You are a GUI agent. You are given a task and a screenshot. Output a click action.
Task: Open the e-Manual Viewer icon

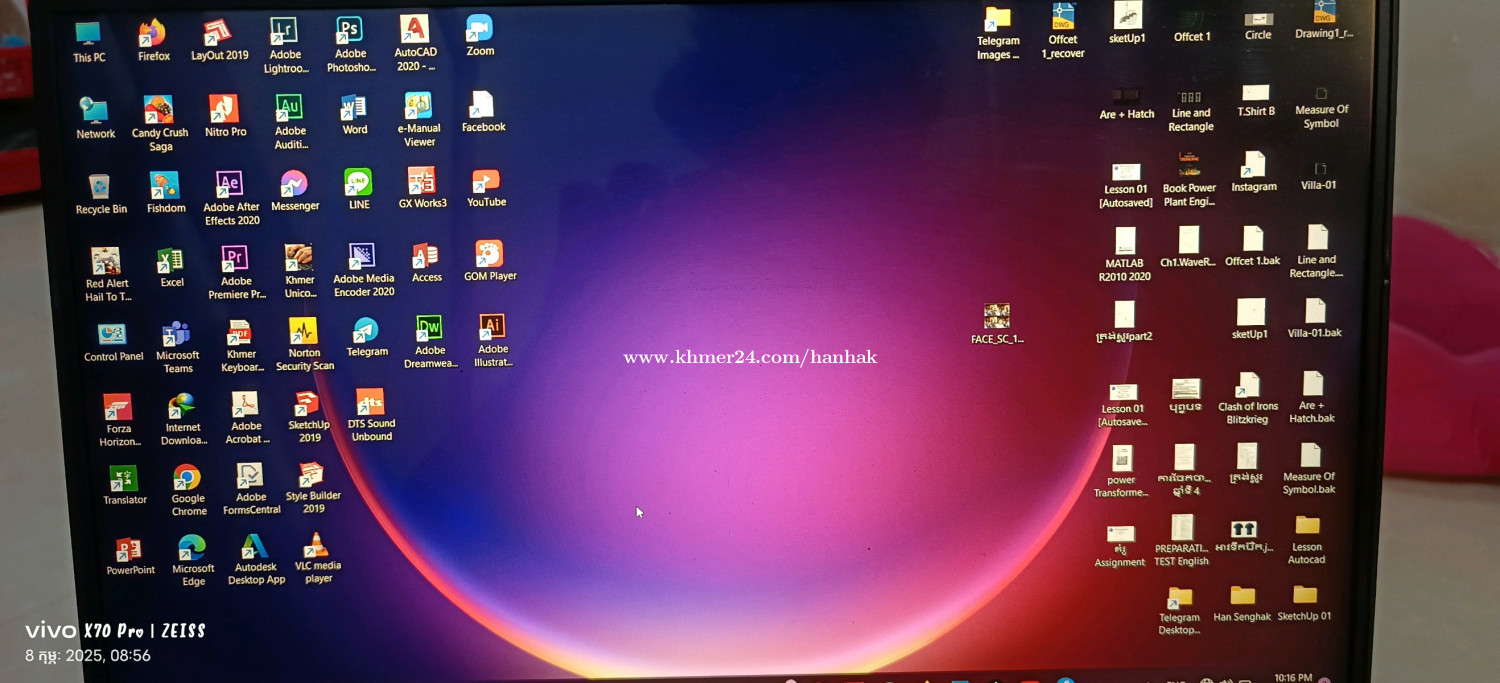[419, 119]
